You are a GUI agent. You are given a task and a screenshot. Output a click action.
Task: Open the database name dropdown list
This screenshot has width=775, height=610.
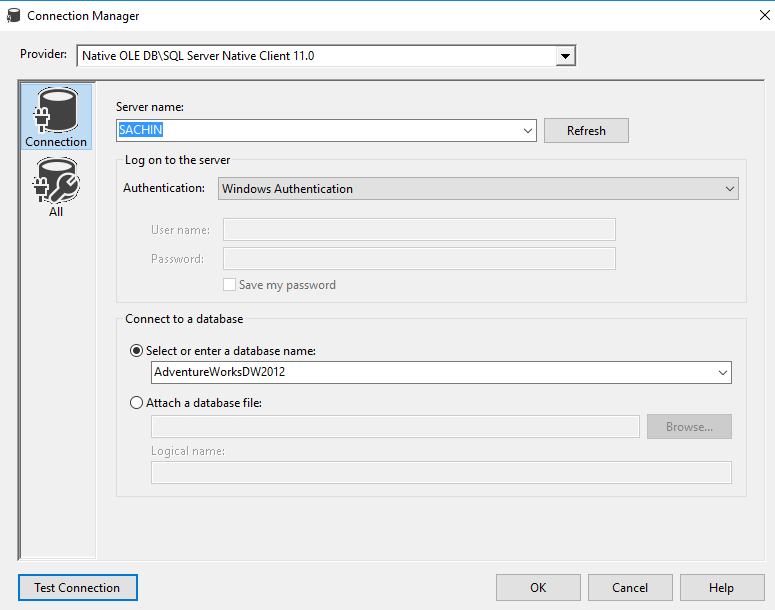coord(722,373)
